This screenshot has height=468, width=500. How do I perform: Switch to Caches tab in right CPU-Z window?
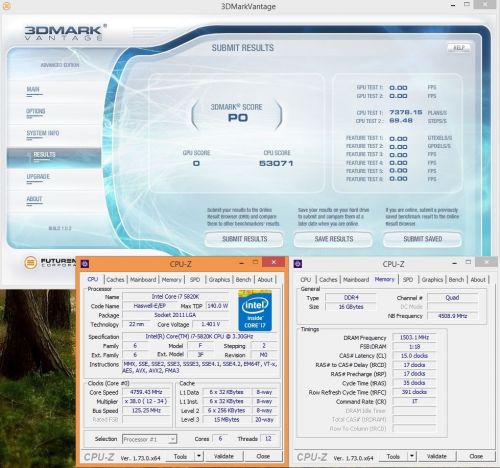pyautogui.click(x=328, y=280)
